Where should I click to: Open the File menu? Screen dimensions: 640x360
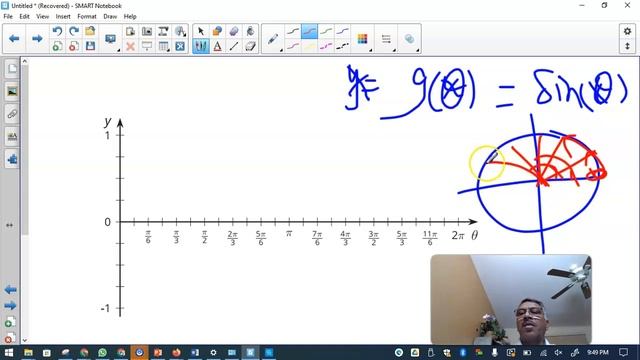click(x=8, y=16)
